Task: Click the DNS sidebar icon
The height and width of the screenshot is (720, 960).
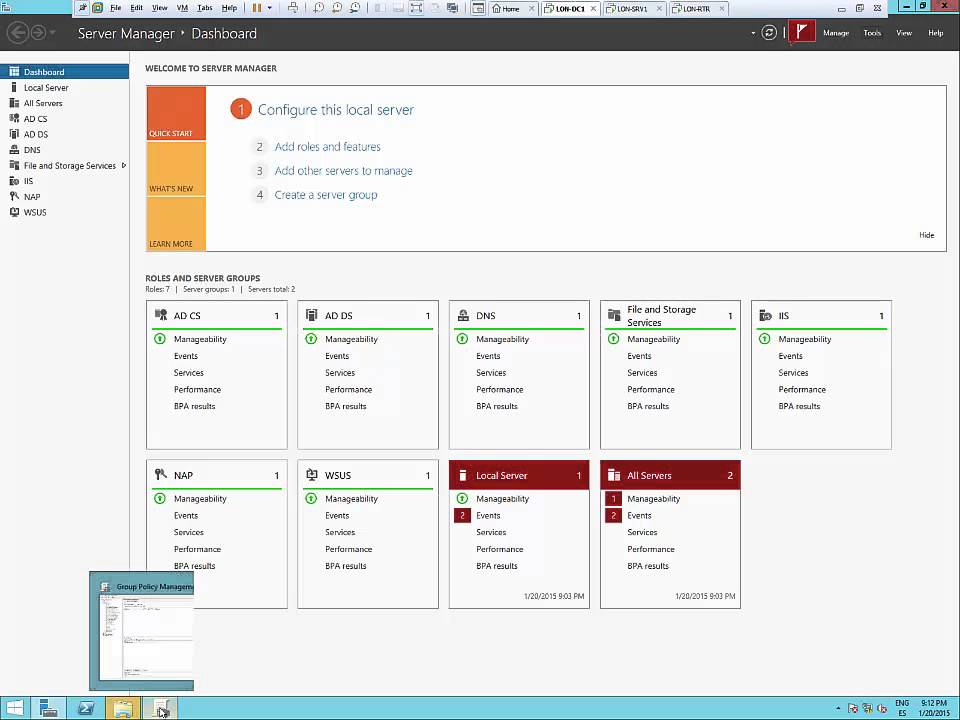Action: coord(14,149)
